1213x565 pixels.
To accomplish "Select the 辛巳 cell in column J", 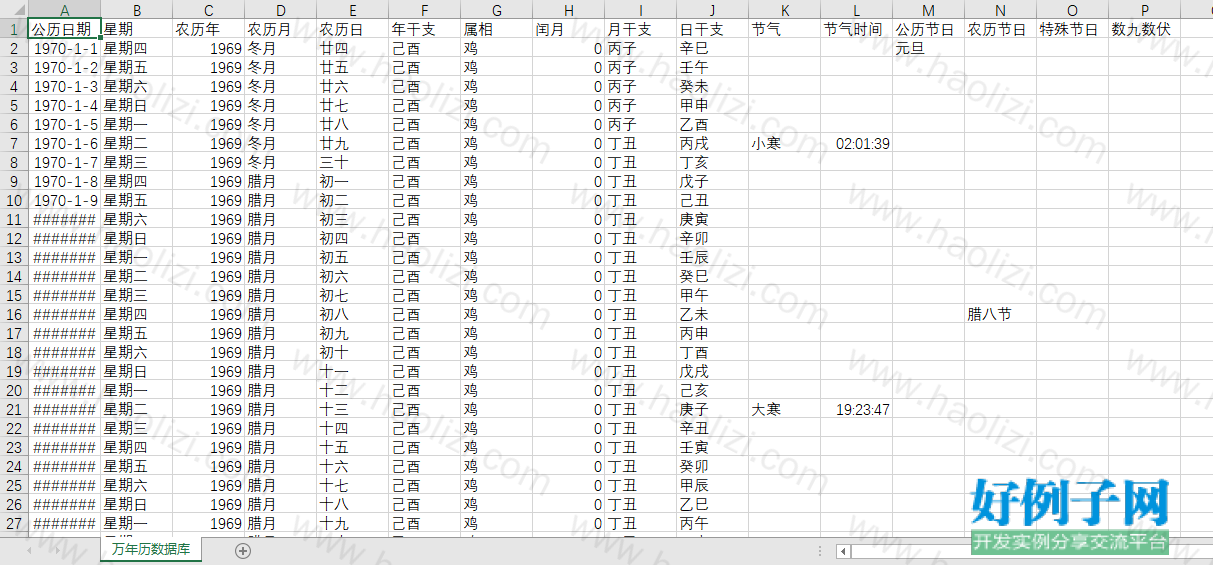I will tap(713, 48).
